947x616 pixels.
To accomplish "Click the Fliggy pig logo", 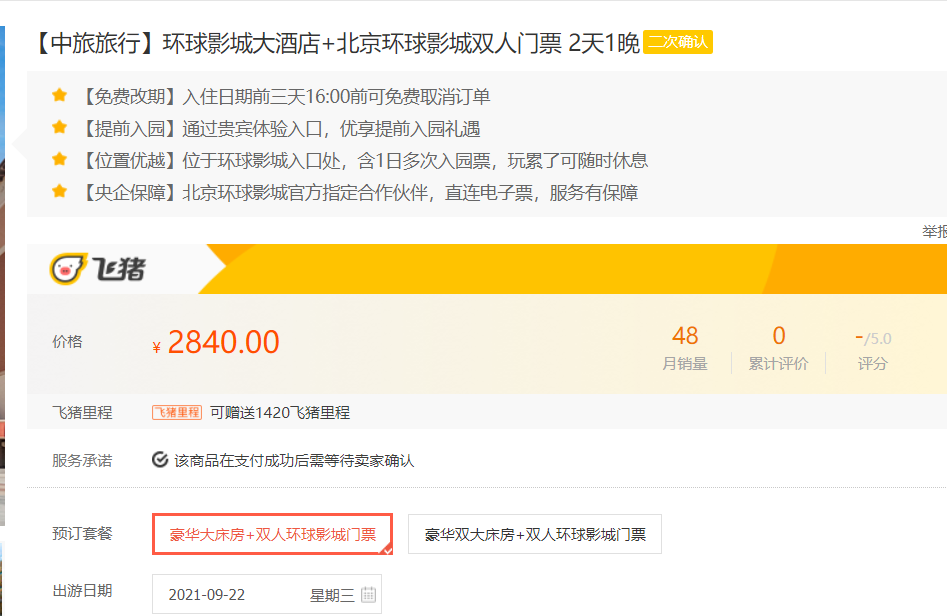I will [x=97, y=269].
